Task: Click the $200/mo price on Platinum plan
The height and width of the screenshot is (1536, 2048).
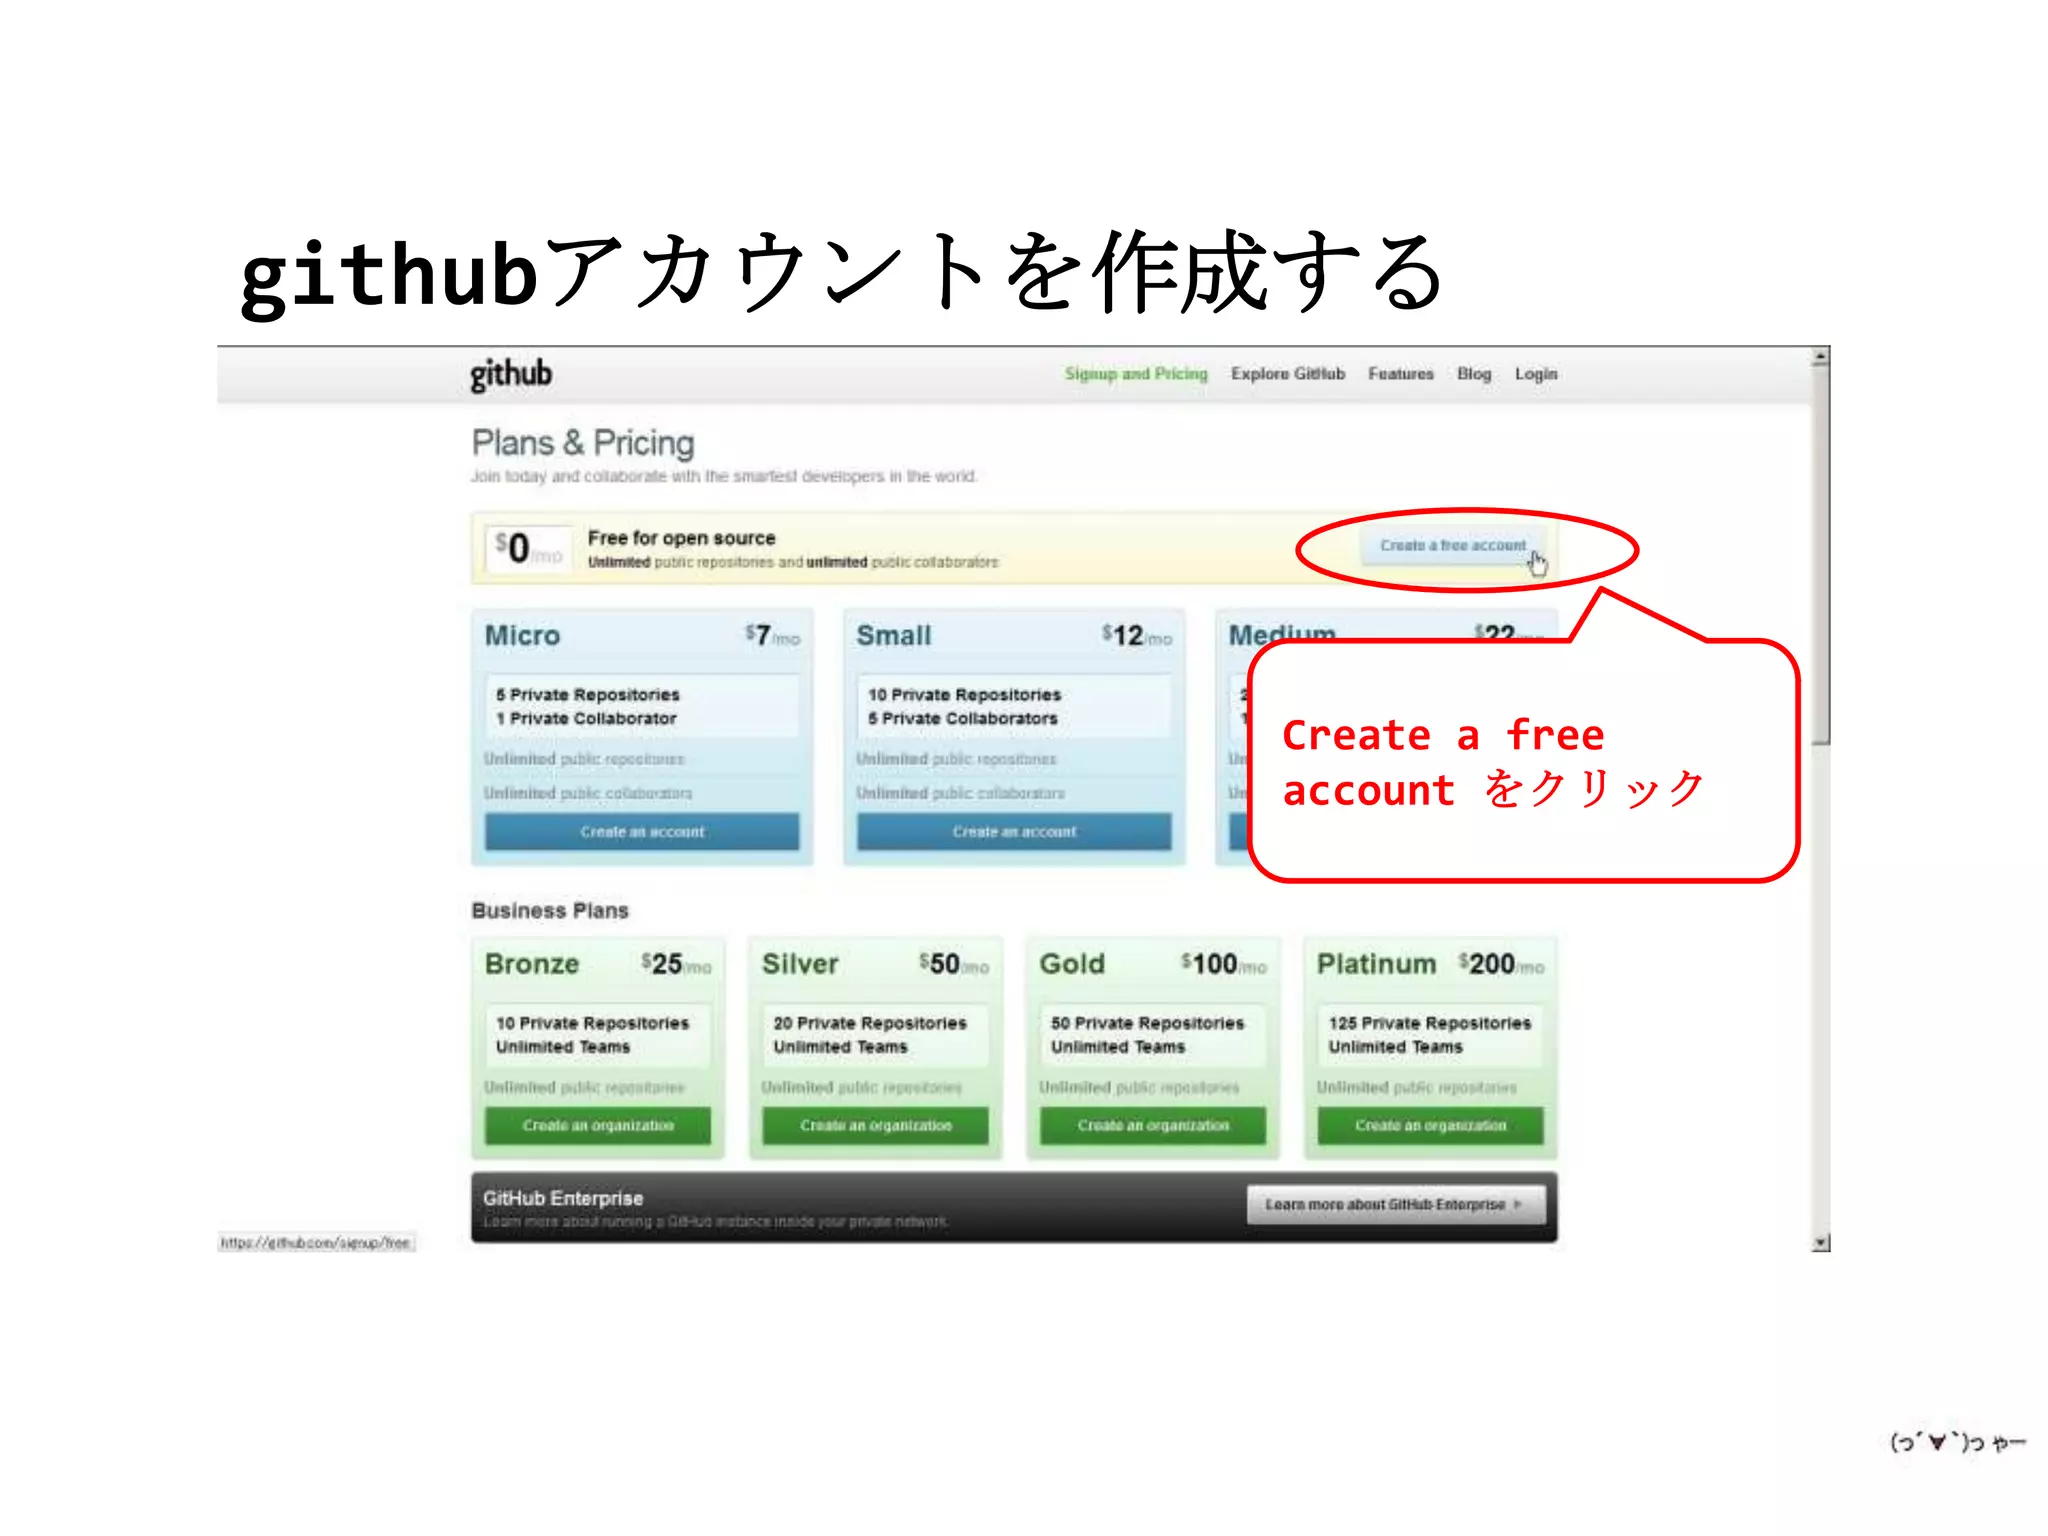Action: click(1501, 964)
